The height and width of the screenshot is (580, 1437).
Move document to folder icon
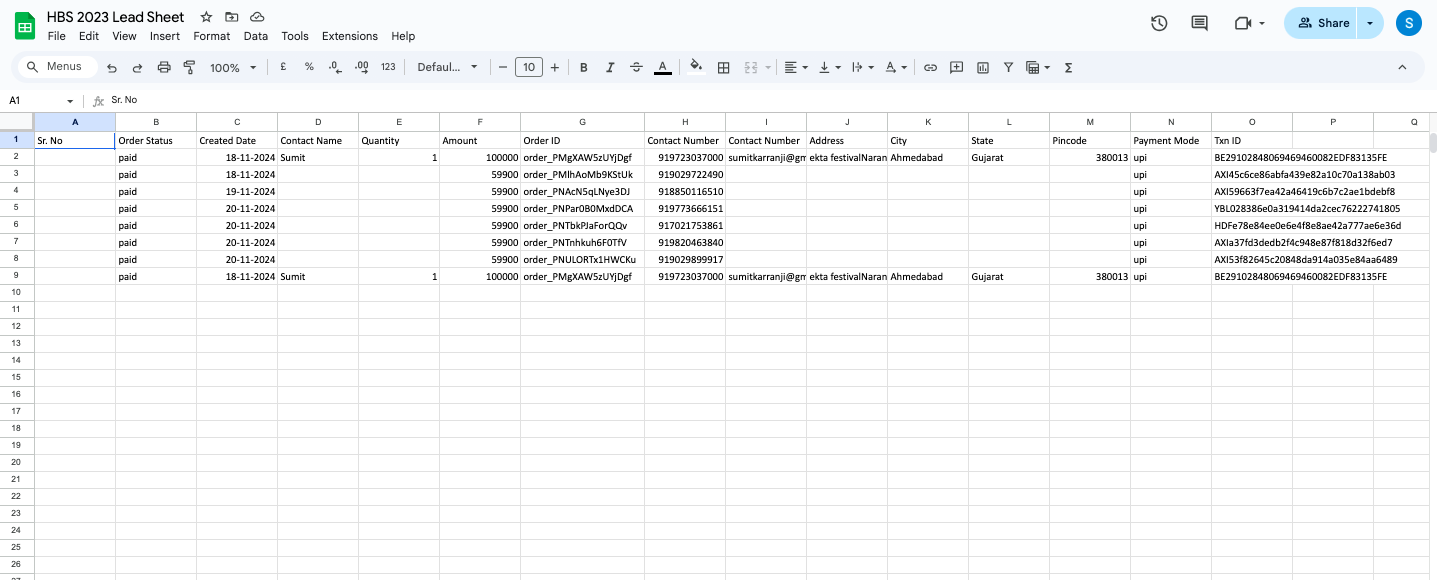pyautogui.click(x=232, y=17)
